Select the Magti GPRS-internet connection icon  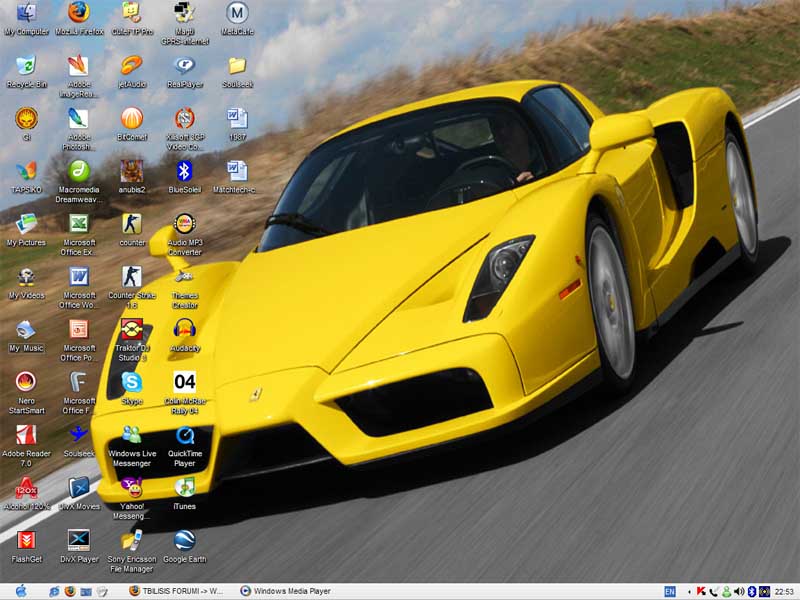(x=185, y=23)
